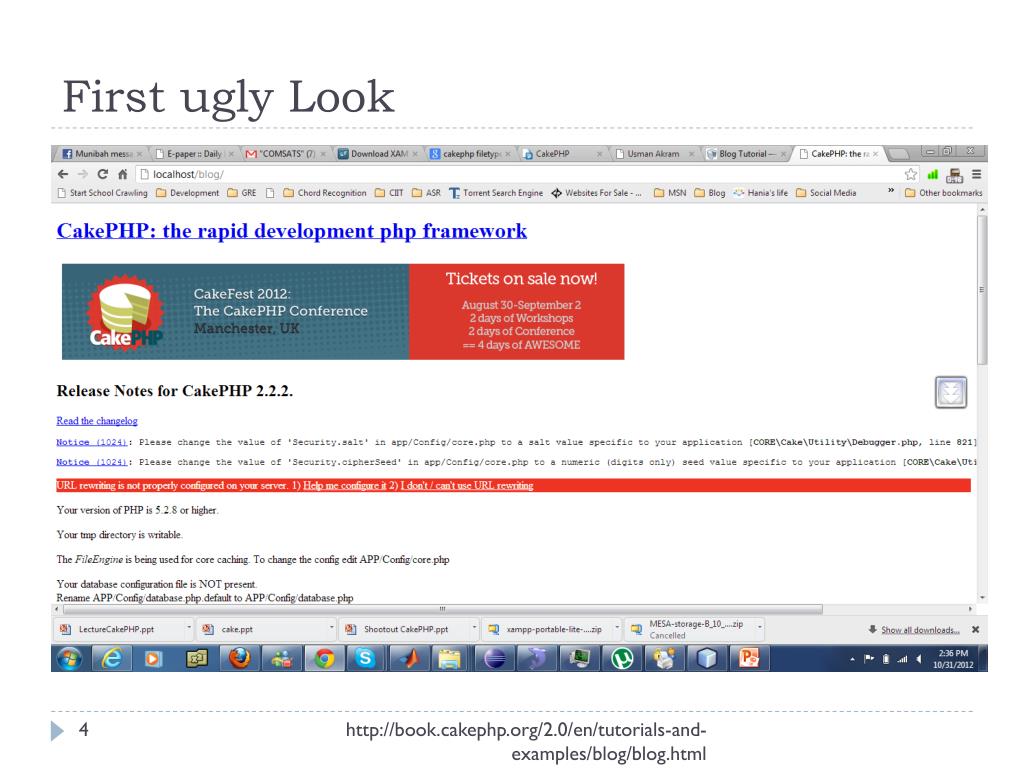This screenshot has height=768, width=1024.
Task: Click Help me configure it link
Action: [345, 486]
